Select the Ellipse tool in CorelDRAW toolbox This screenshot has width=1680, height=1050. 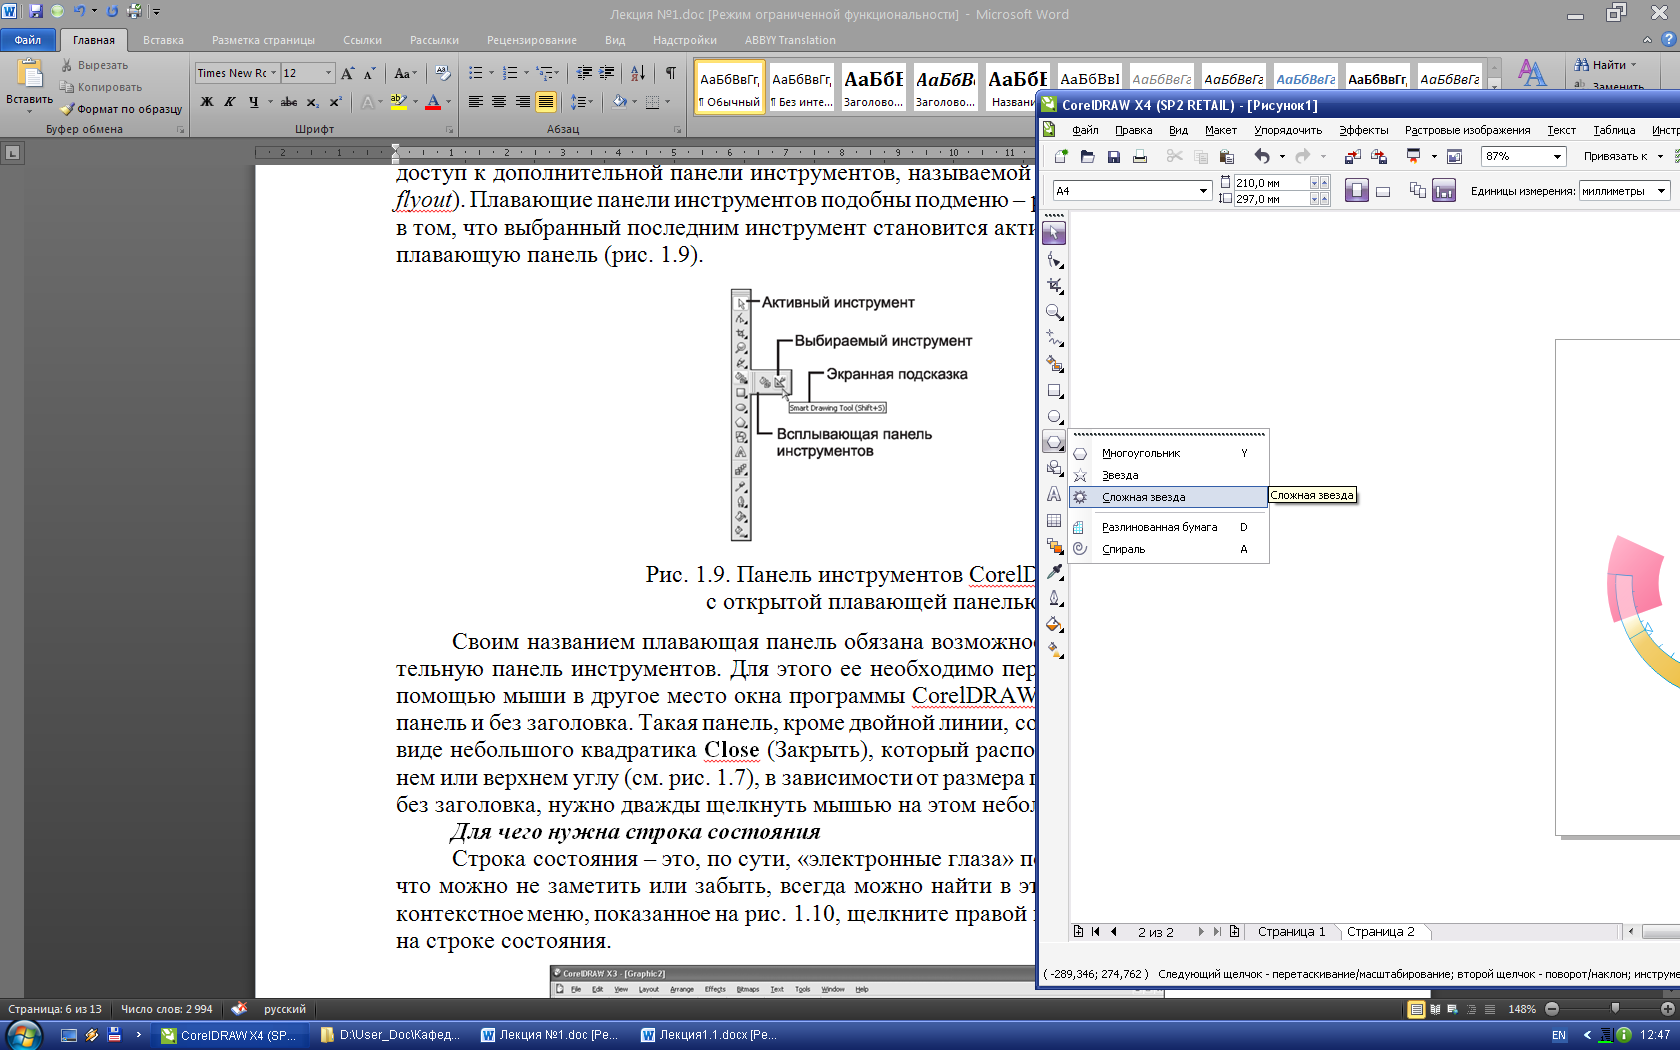tap(1054, 416)
